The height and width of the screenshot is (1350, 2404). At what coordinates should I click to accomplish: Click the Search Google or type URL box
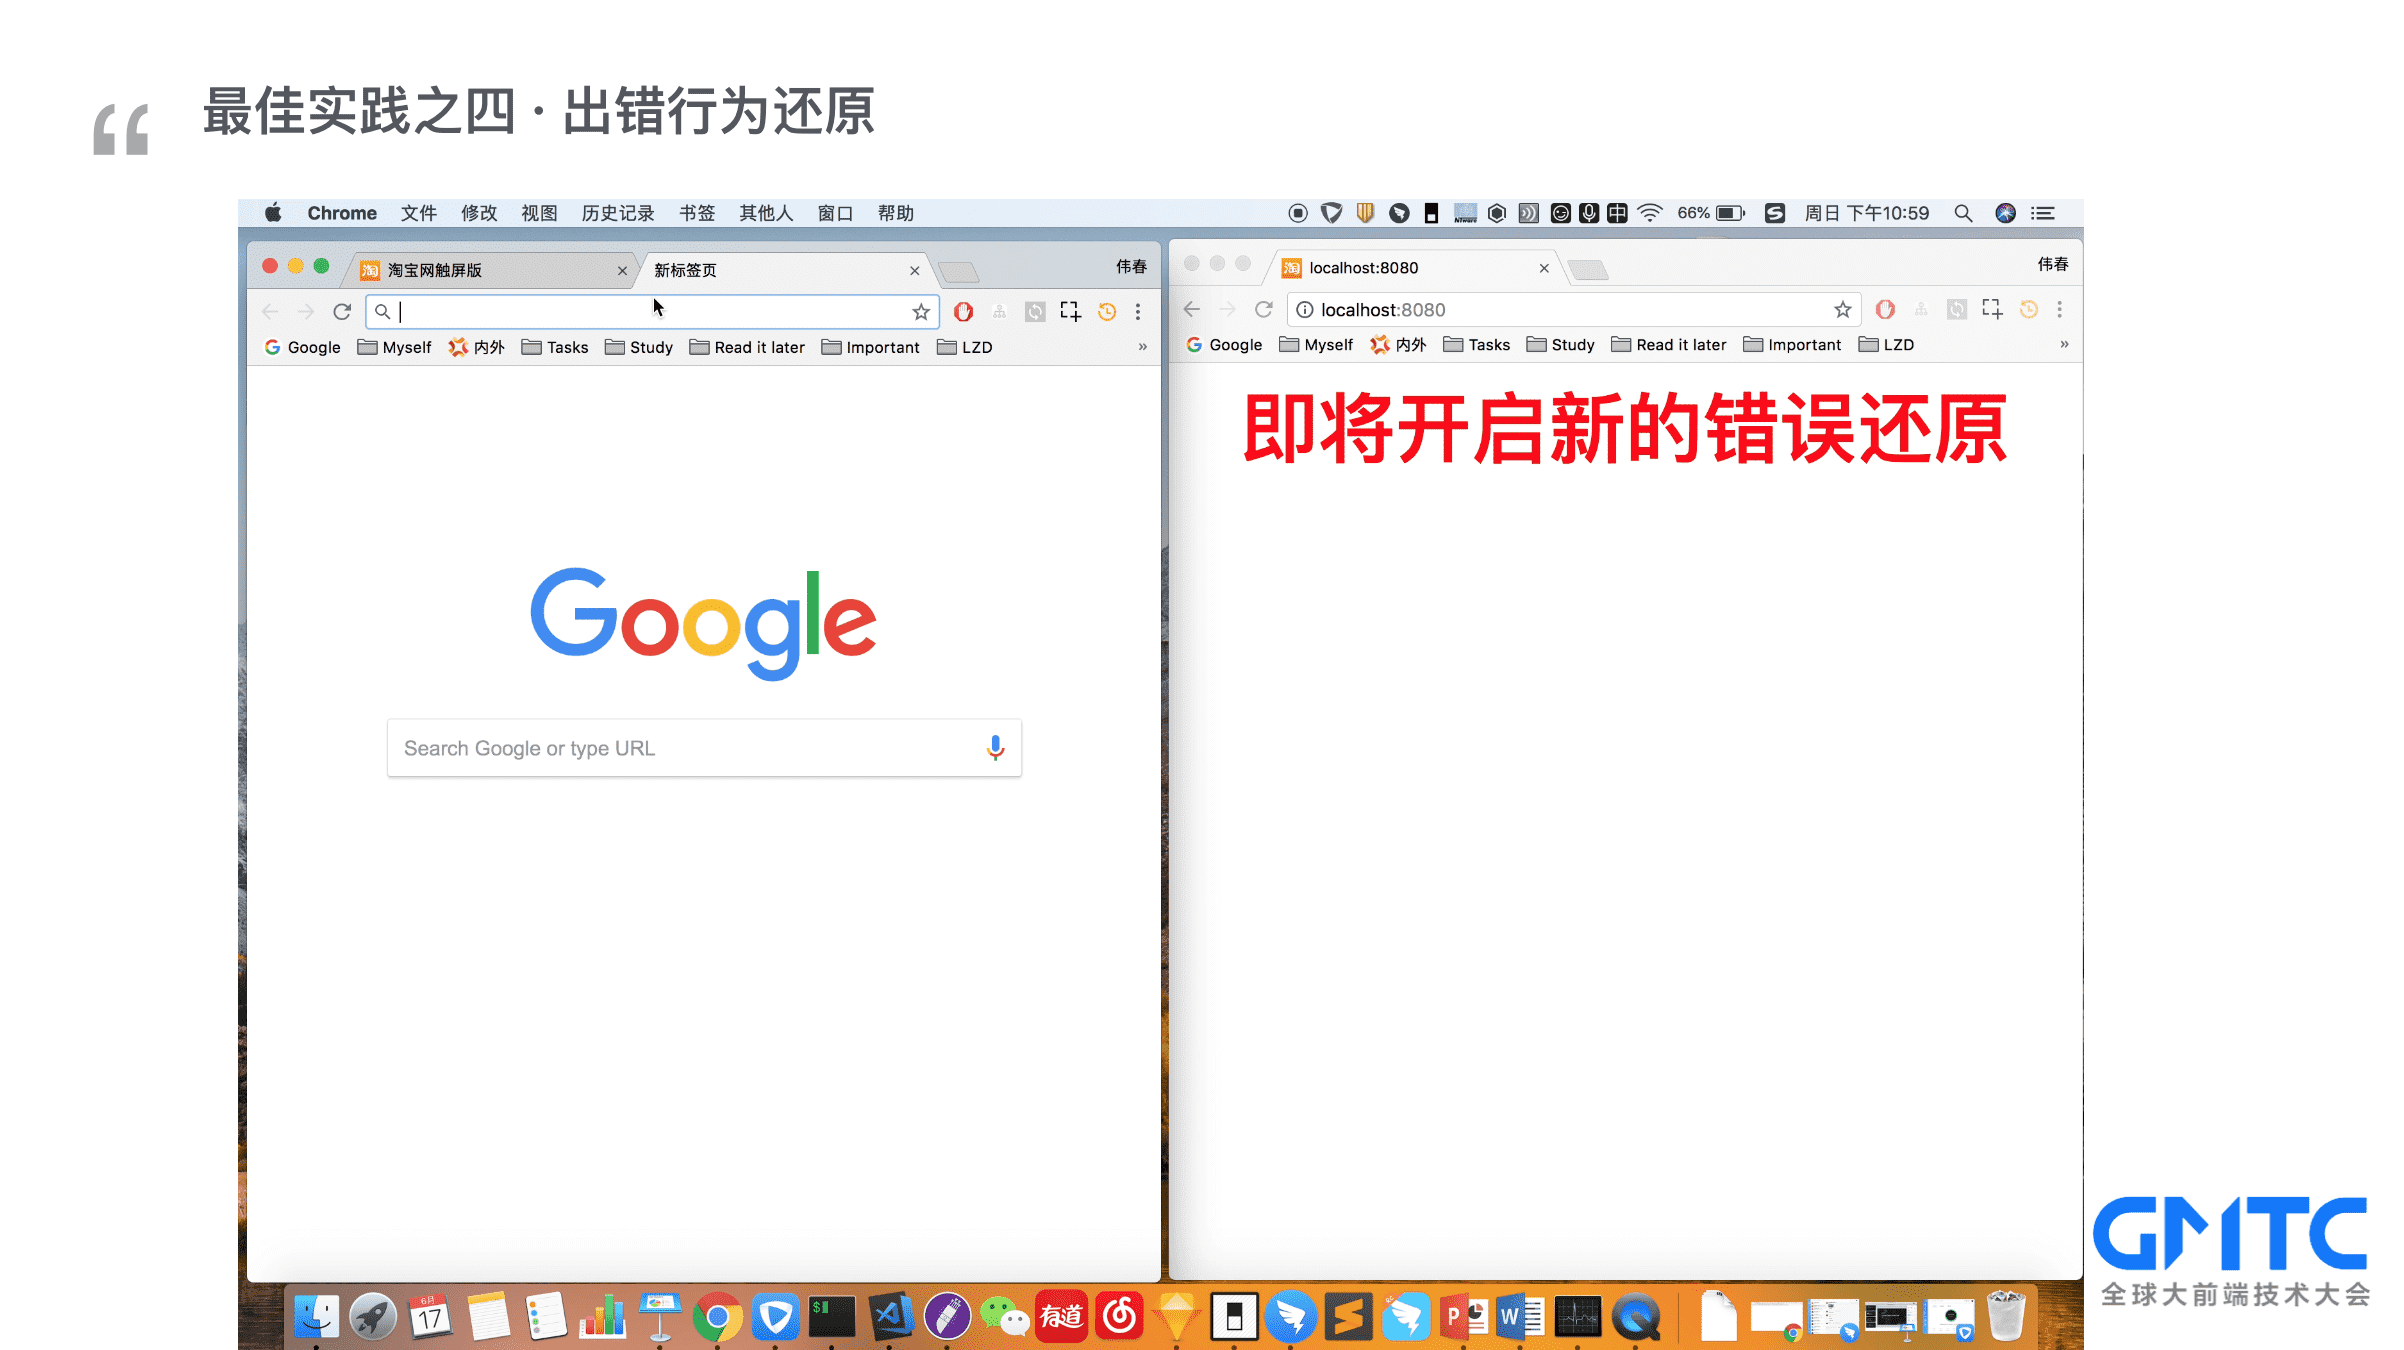point(704,748)
